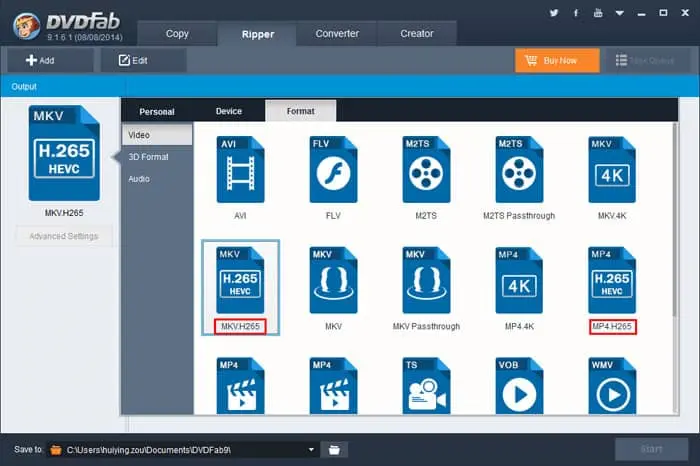This screenshot has height=466, width=700.
Task: Pick the MP4.4K format icon
Action: 519,281
